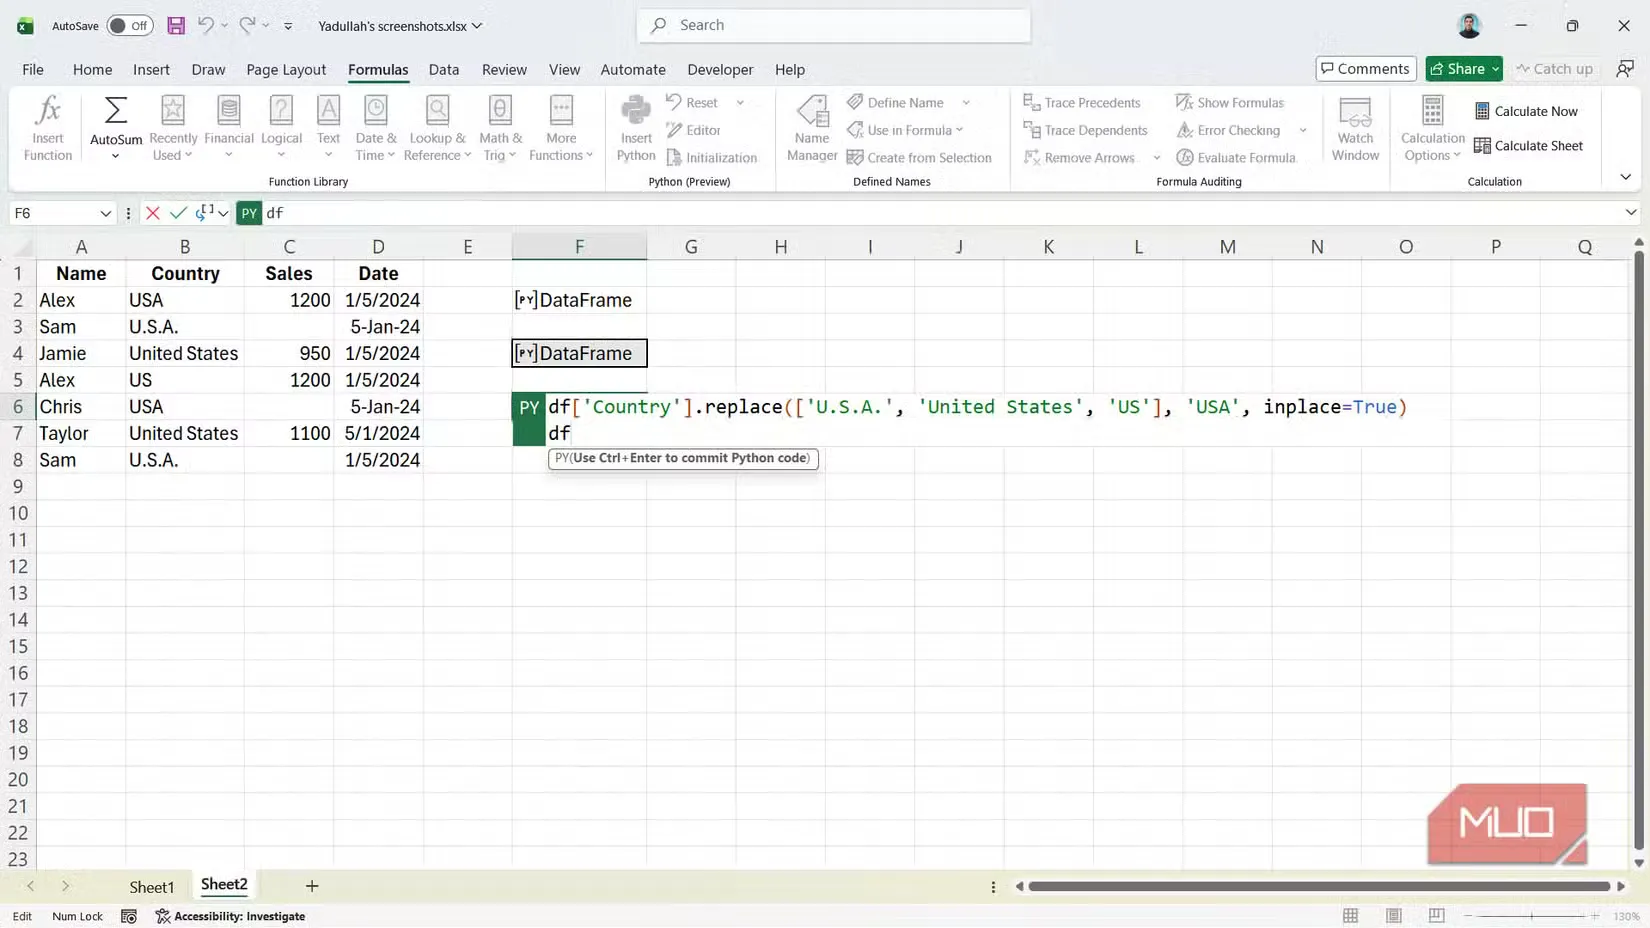Open the Math & Trig functions
The height and width of the screenshot is (928, 1650).
tap(500, 127)
